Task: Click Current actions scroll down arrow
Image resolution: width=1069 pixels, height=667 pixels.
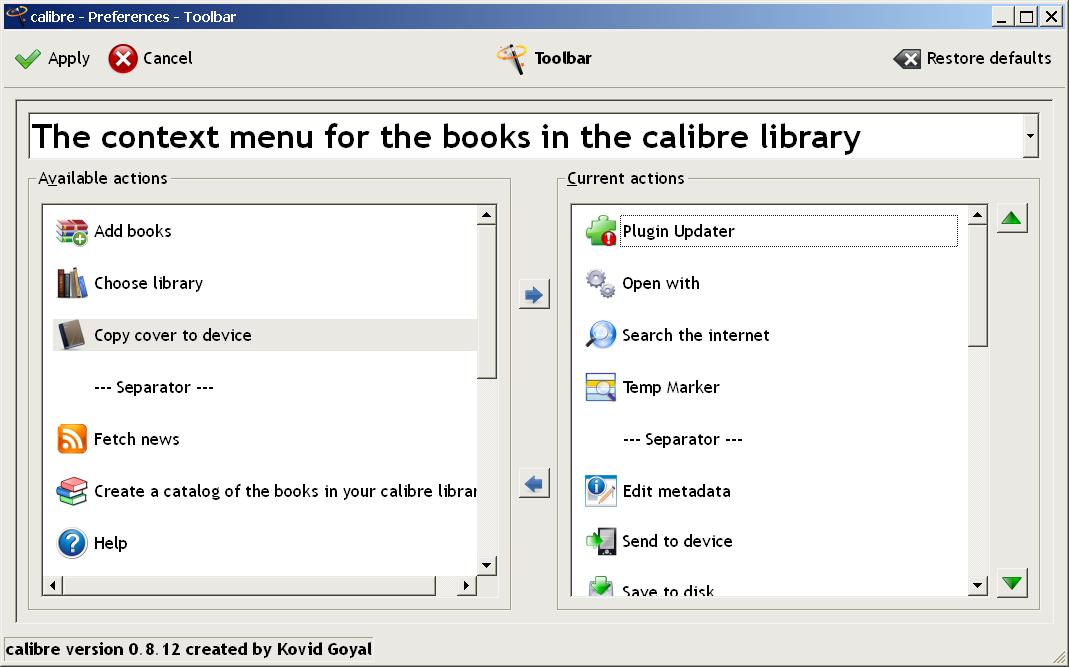Action: (978, 585)
